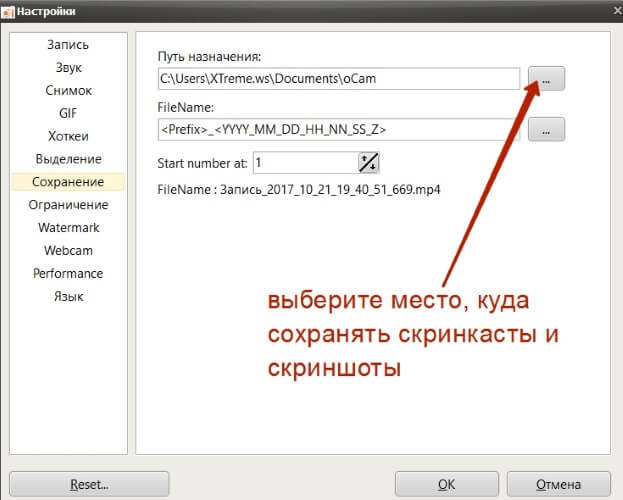Open the Webcam settings section
Viewport: 623px width, 500px height.
tap(68, 250)
